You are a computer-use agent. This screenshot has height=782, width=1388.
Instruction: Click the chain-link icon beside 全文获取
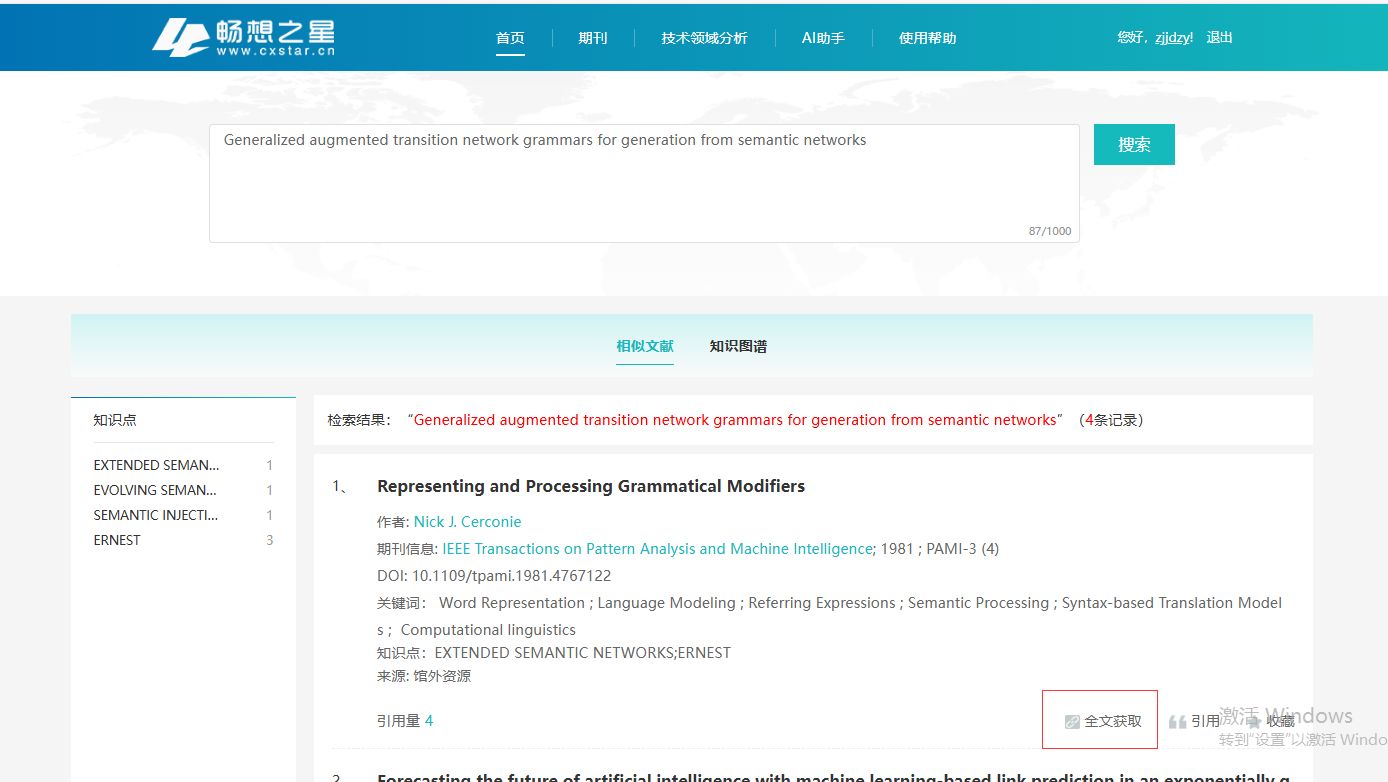click(x=1072, y=721)
